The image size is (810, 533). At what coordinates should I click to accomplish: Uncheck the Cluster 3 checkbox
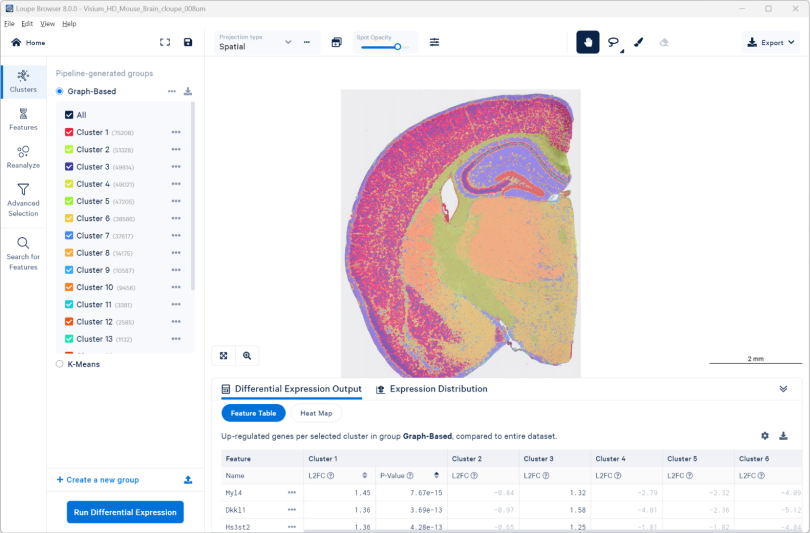(69, 167)
